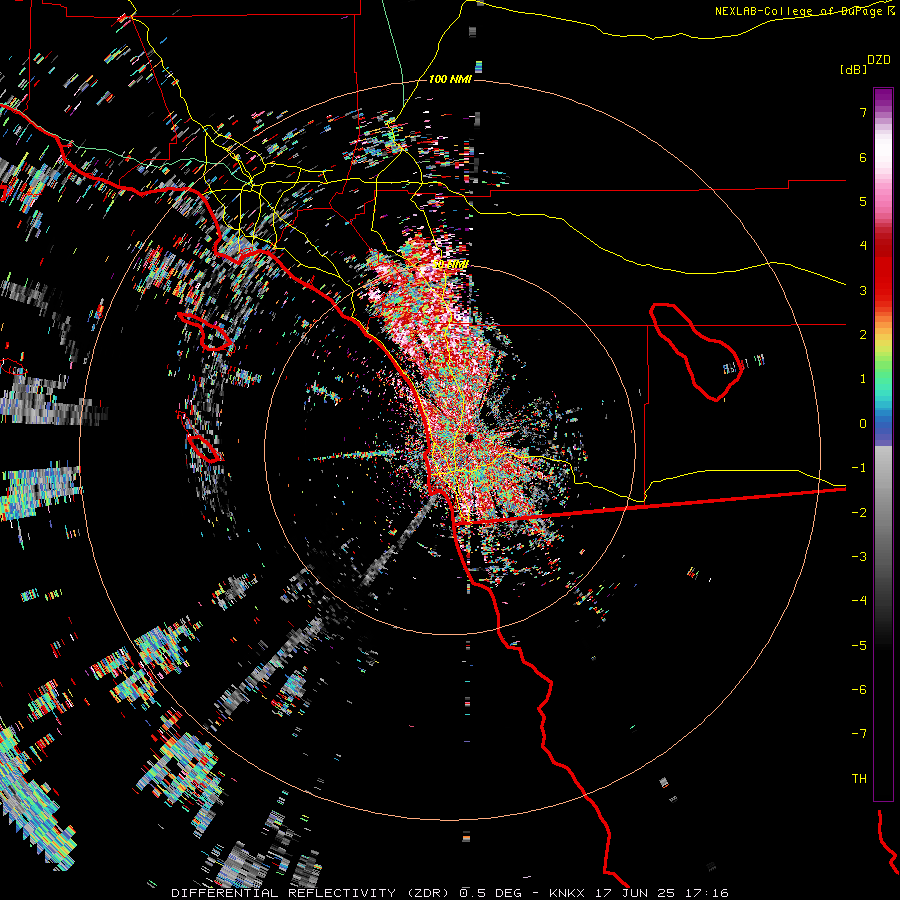Click the 0 scale value
The height and width of the screenshot is (900, 900).
click(863, 424)
